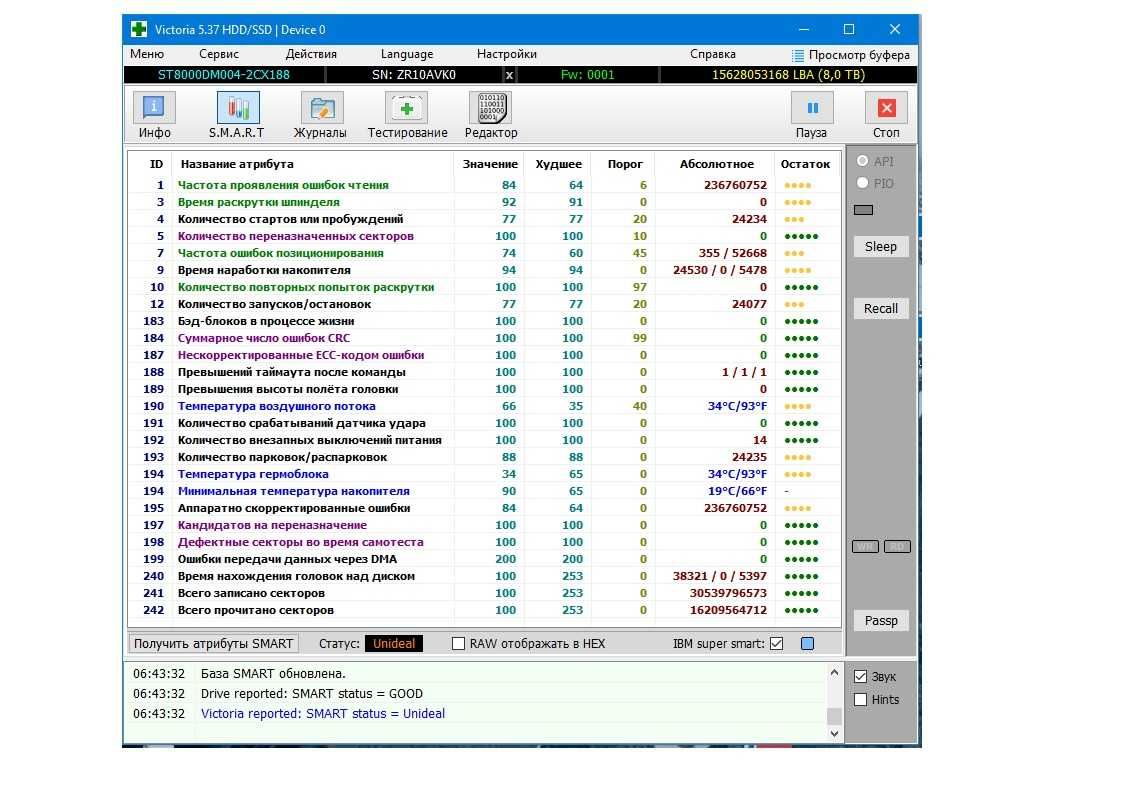Select row 'Минимальная температура накопителя'

coord(484,491)
